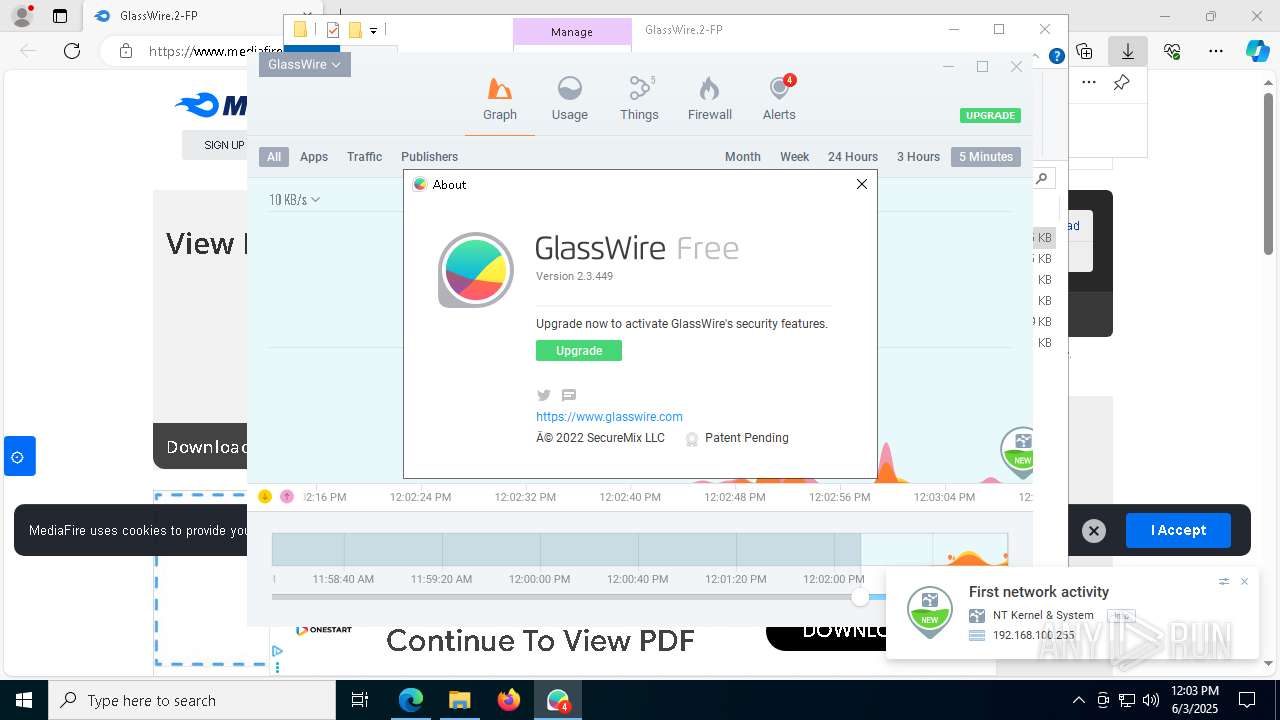Close the About dialog
1280x720 pixels.
pyautogui.click(x=862, y=184)
